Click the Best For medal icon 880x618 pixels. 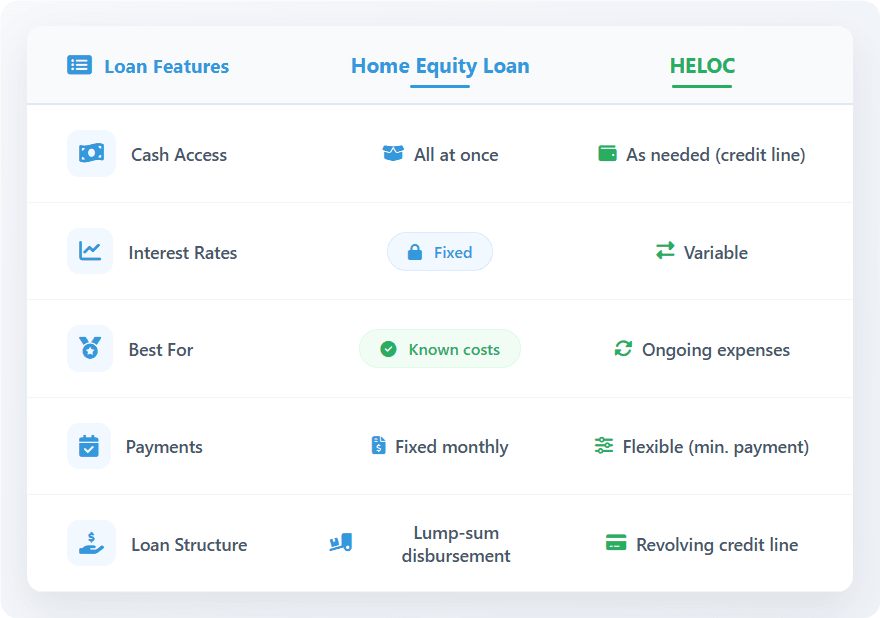pos(90,348)
